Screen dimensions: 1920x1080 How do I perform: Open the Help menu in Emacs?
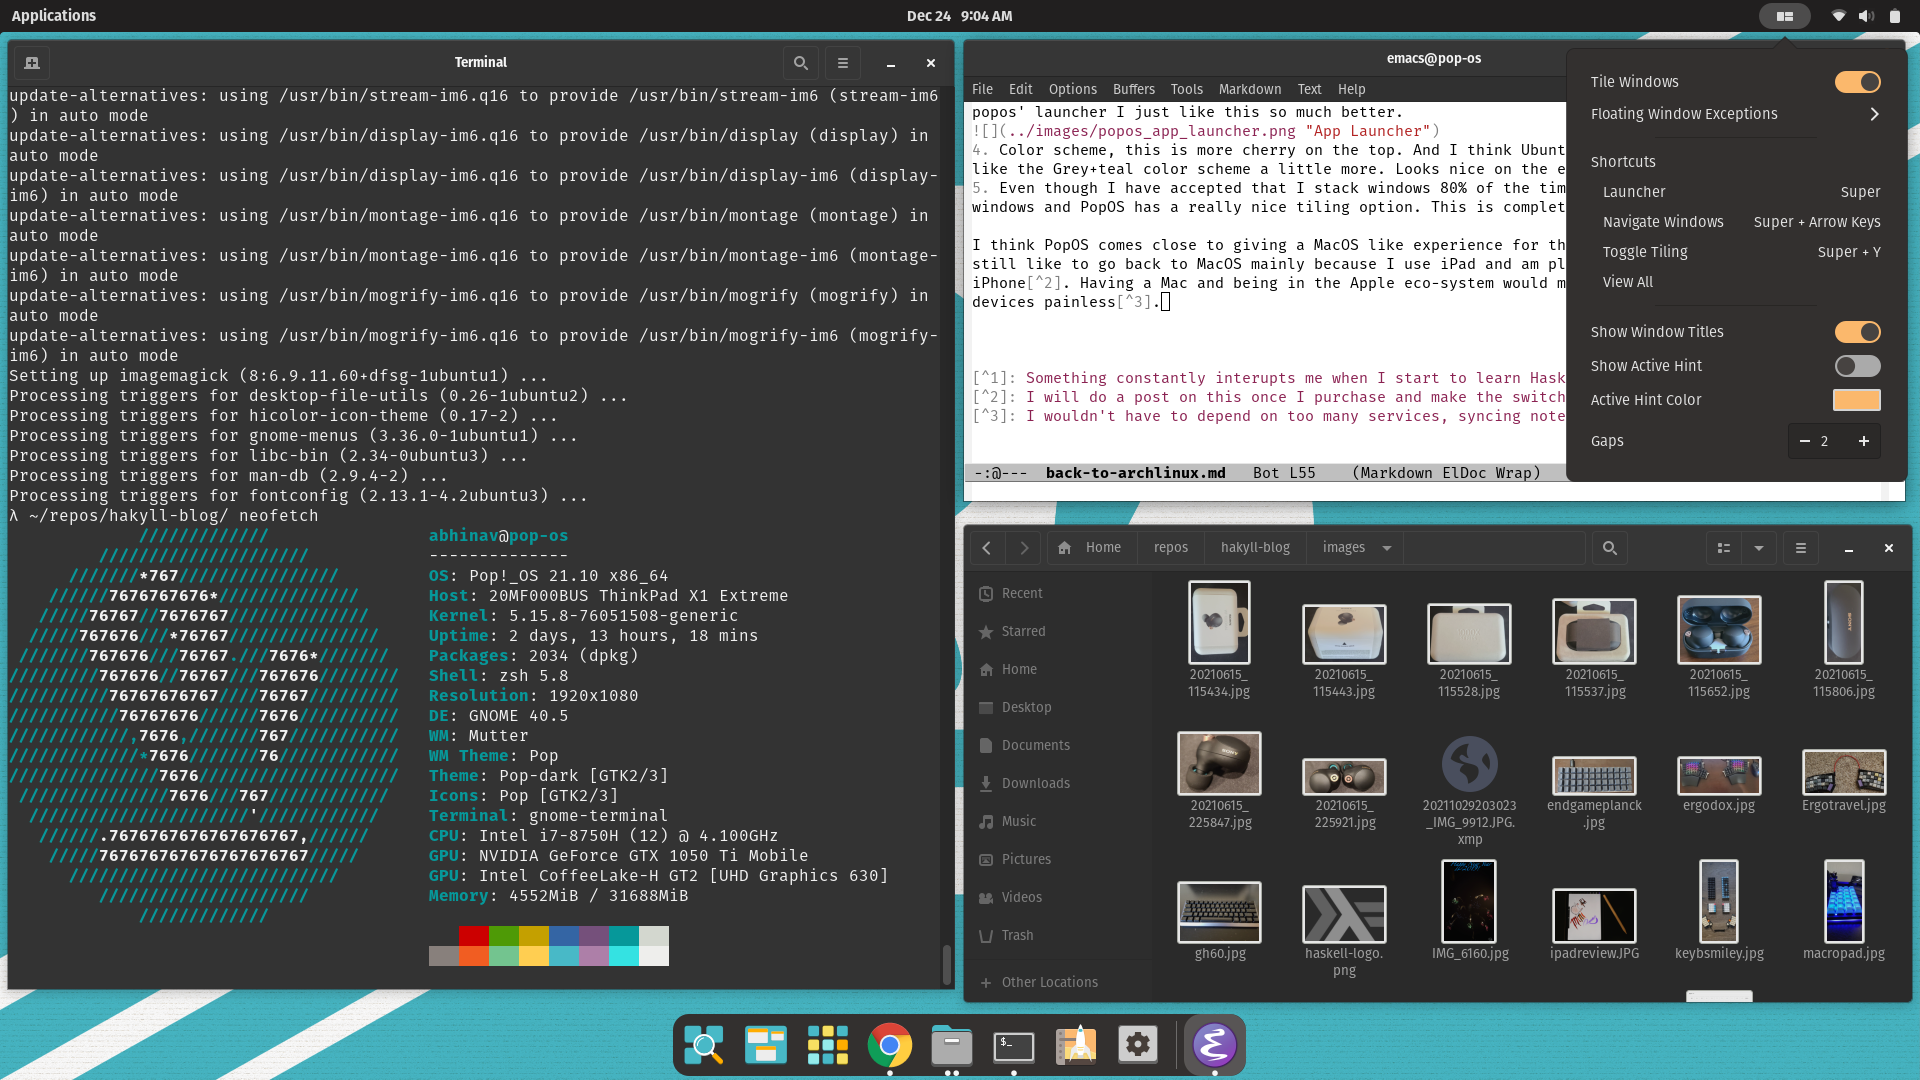(1351, 89)
